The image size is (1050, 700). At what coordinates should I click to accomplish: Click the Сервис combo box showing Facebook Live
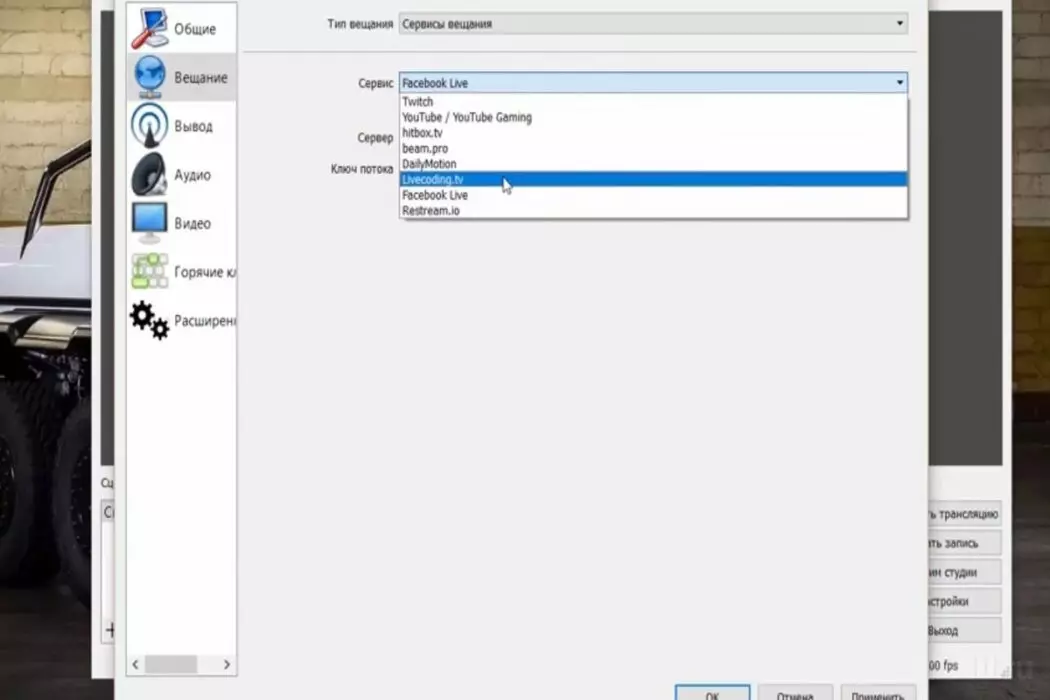(653, 82)
